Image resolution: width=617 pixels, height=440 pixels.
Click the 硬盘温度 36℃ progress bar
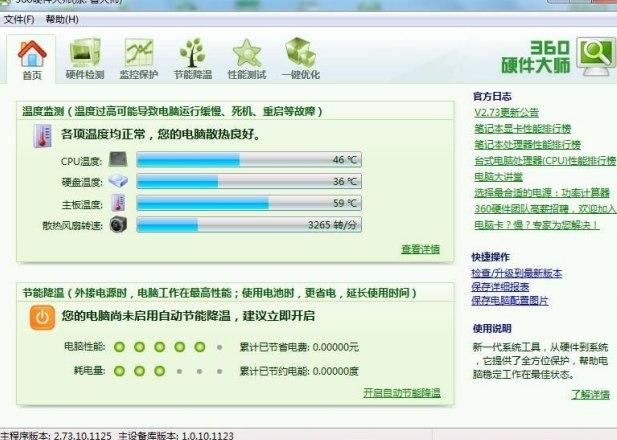click(249, 181)
